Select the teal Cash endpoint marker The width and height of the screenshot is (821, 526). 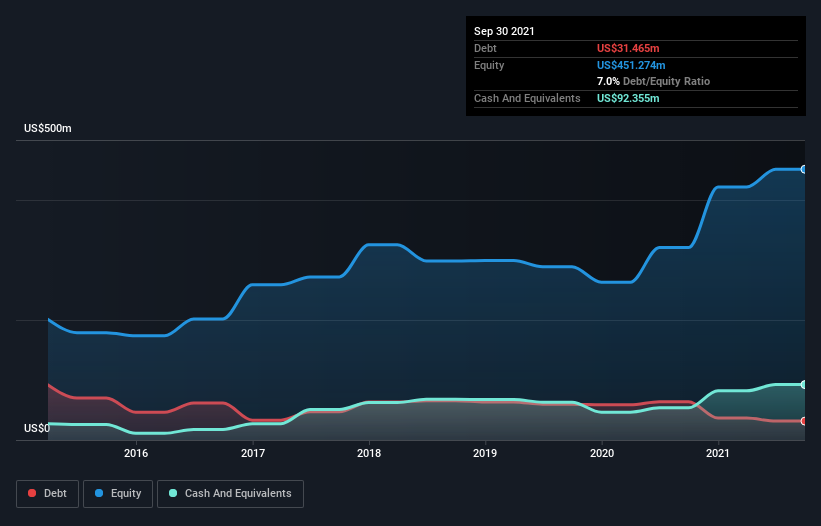[804, 385]
